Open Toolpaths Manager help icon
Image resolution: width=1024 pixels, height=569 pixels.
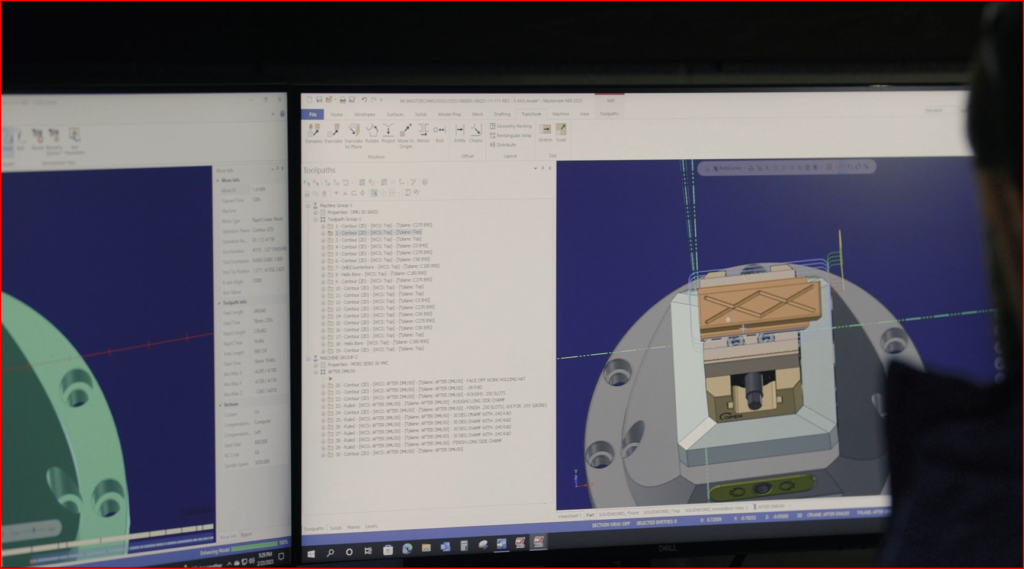click(424, 182)
